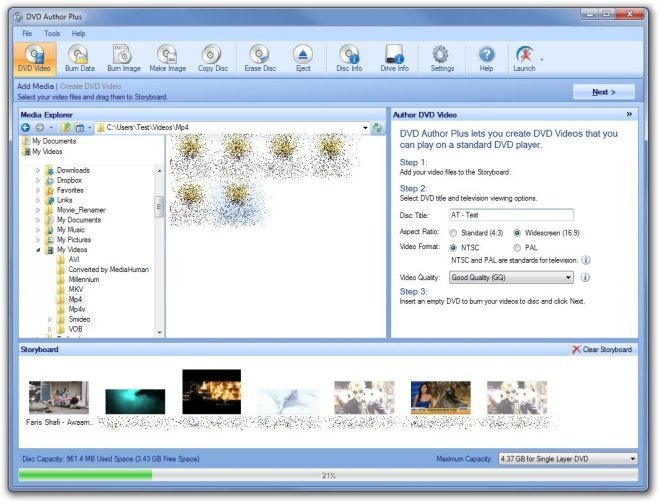Open the navigation history dropdown arrow

coord(51,128)
